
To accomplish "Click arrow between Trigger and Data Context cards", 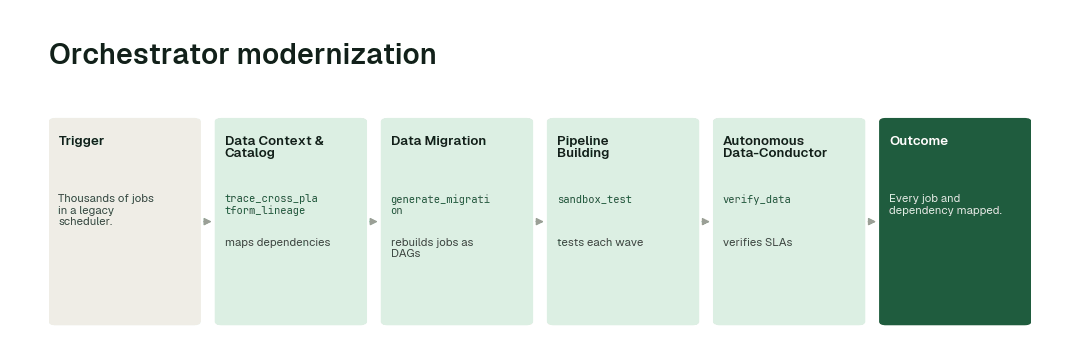I will [x=207, y=222].
